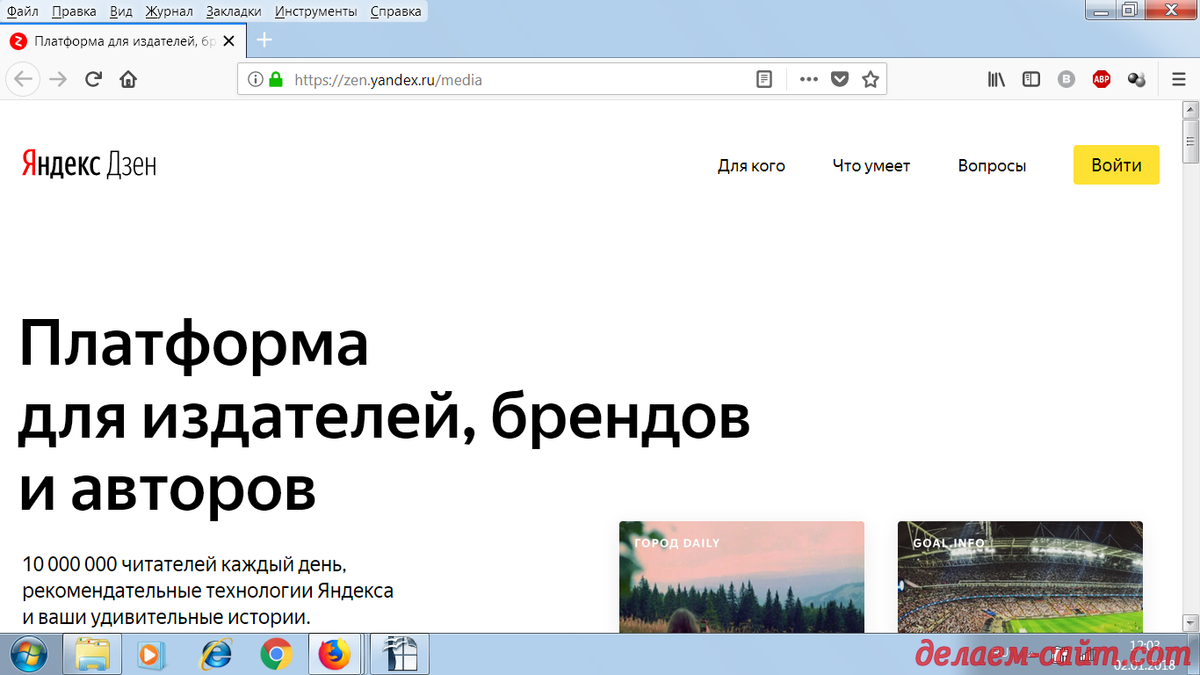Open the Файл menu
Viewport: 1200px width, 675px height.
point(22,11)
